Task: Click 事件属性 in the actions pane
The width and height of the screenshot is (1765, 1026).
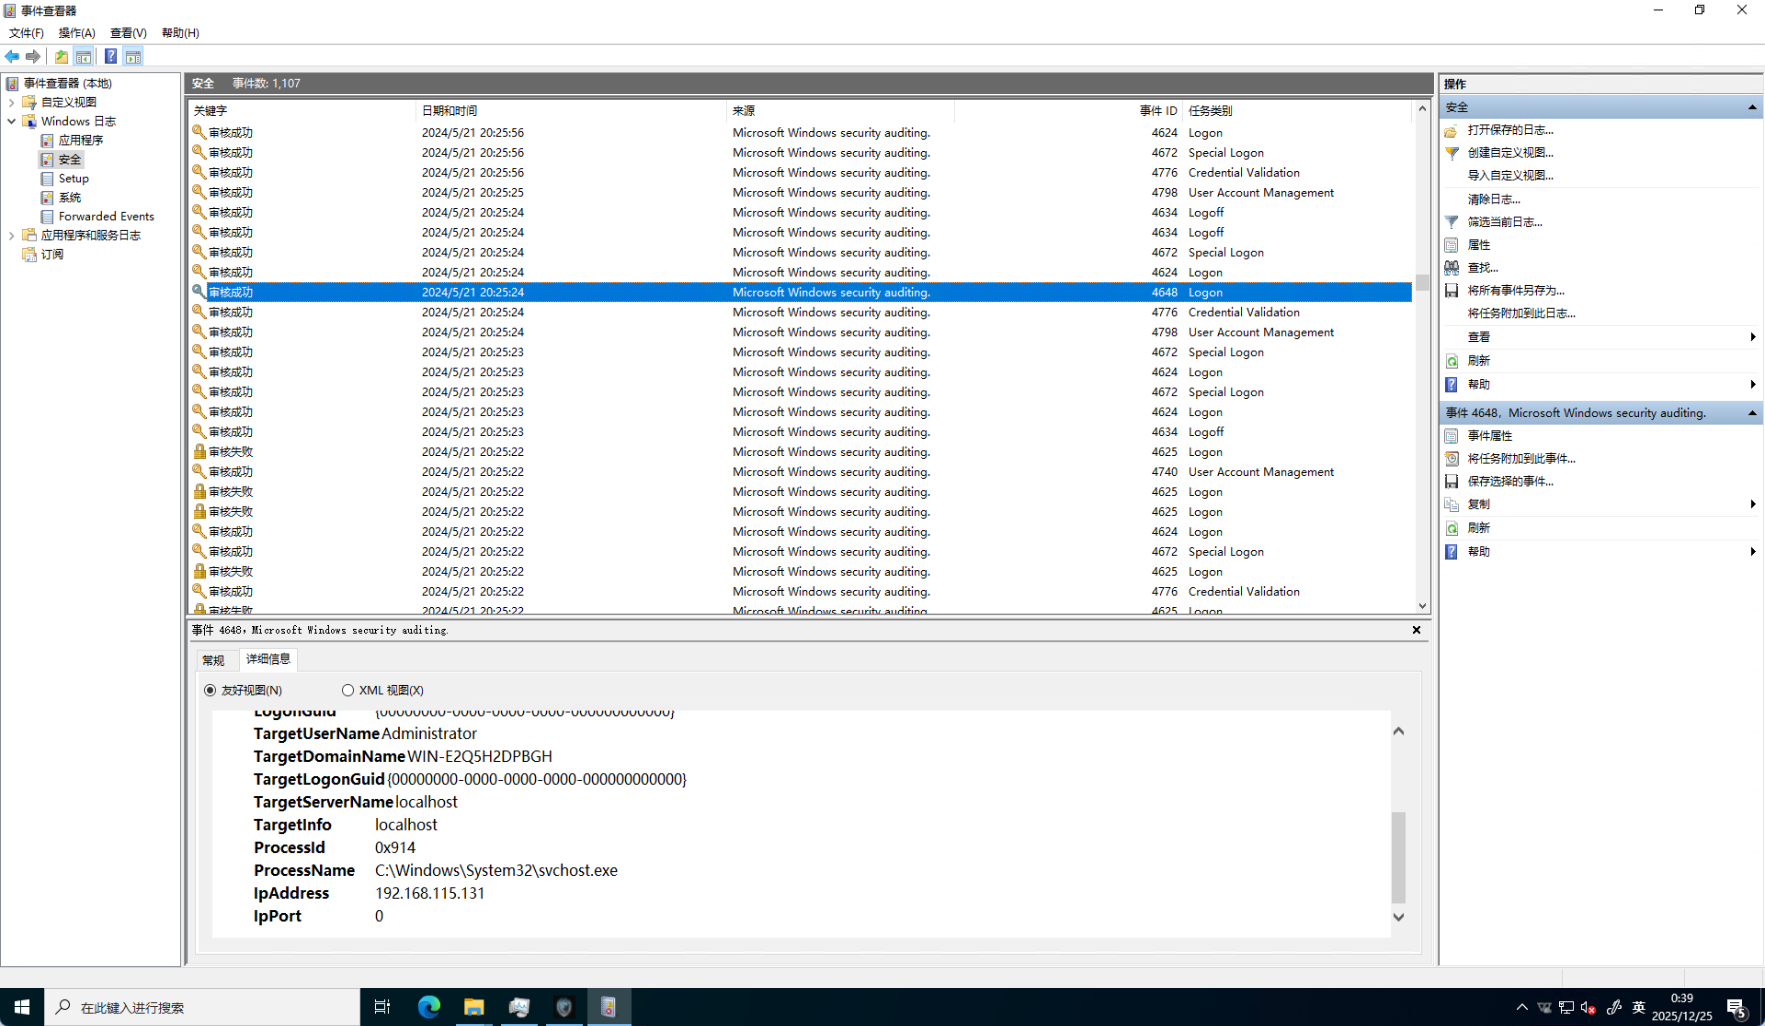Action: pos(1489,436)
